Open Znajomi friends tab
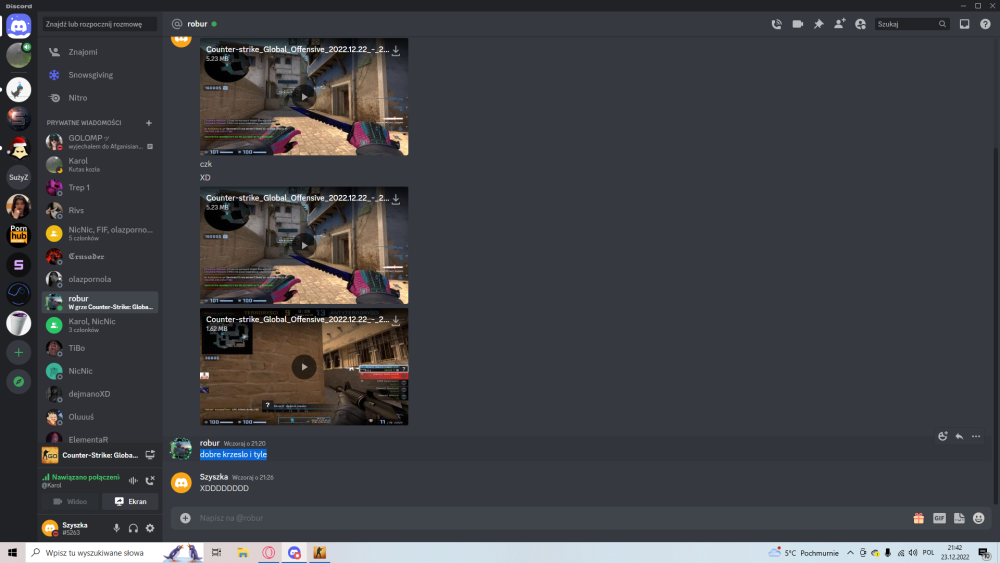Screen dimensions: 1000x563 click(100, 52)
